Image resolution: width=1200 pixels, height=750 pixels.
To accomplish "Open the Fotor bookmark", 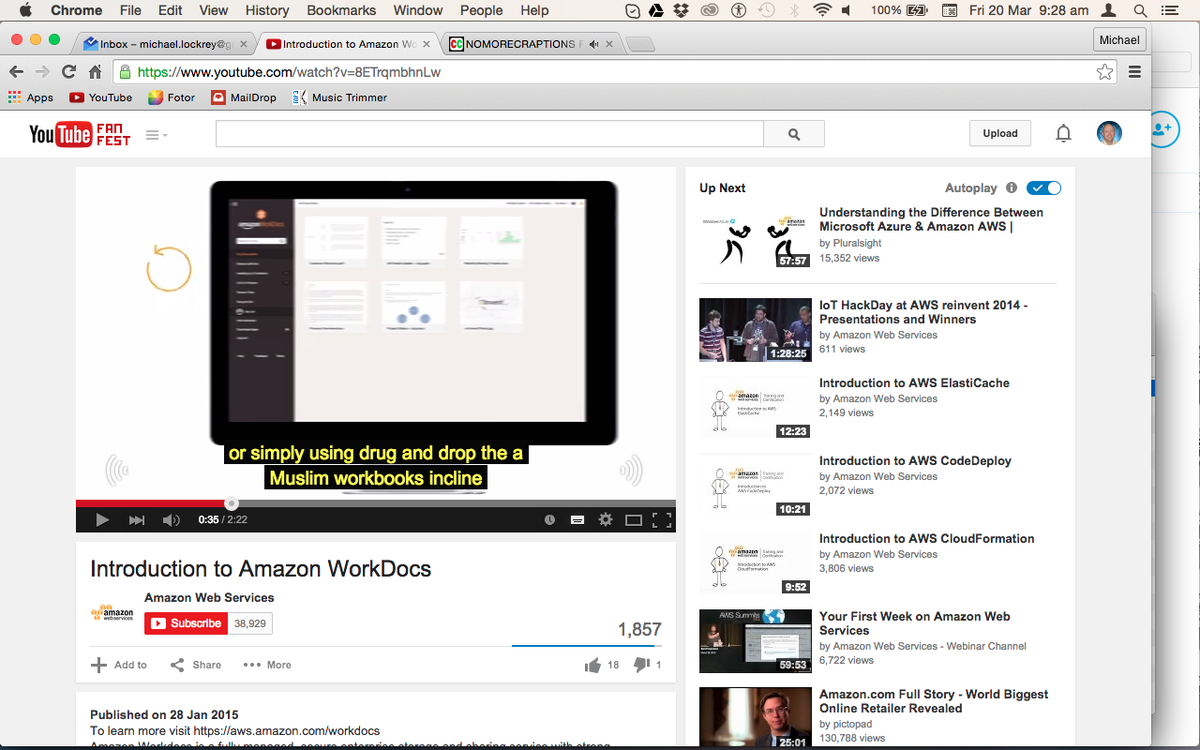I will coord(172,98).
